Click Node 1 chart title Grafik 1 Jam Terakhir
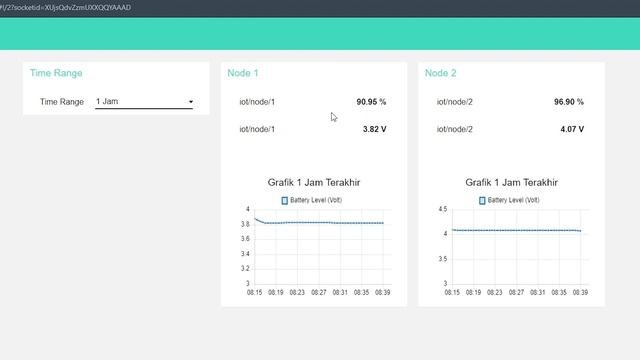 click(314, 182)
